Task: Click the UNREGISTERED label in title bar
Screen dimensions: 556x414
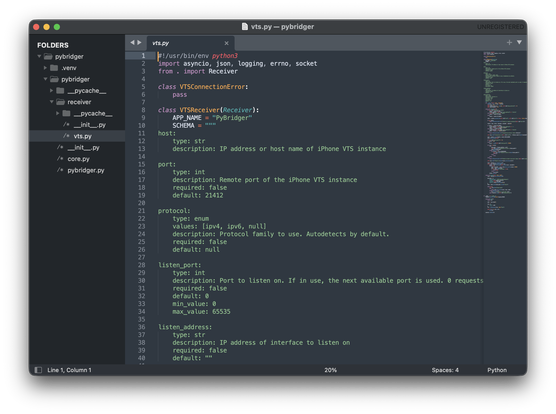Action: tap(500, 27)
